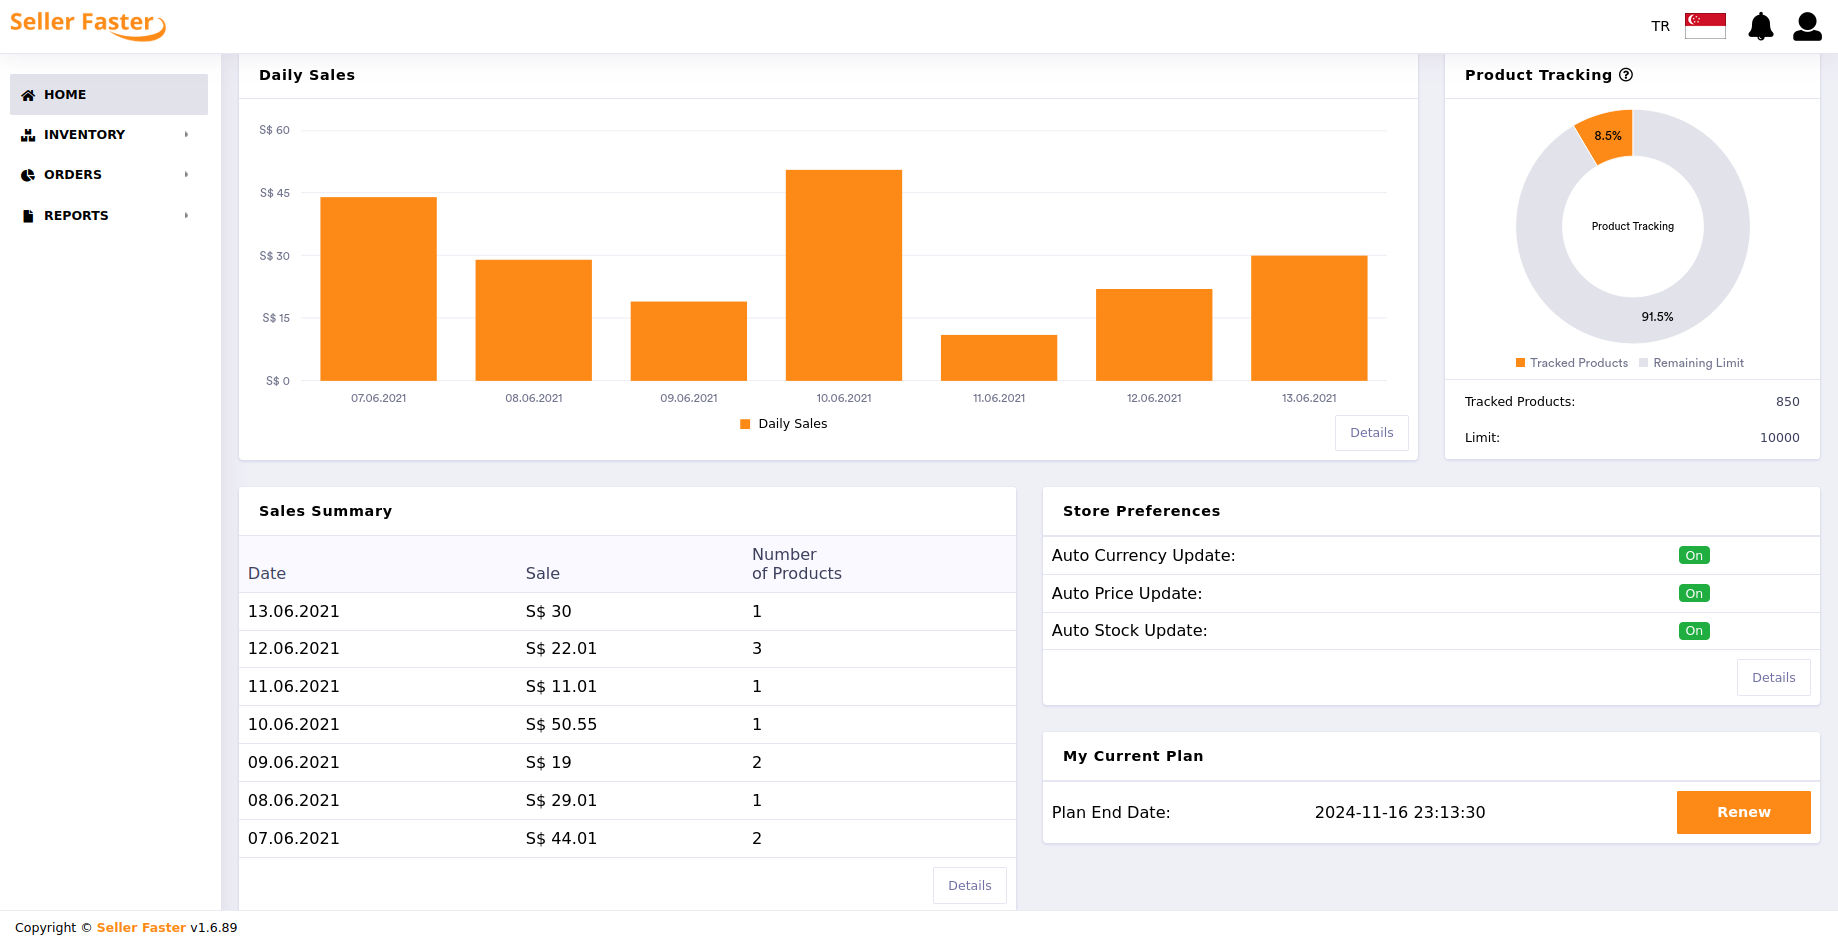Toggle Auto Stock Update switch

[x=1694, y=631]
